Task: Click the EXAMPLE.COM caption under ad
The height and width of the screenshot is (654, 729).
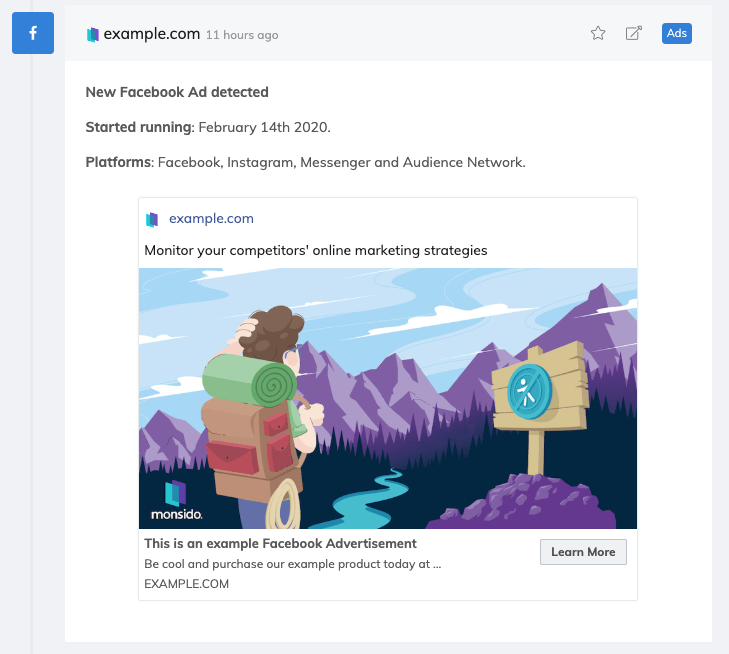Action: 186,584
